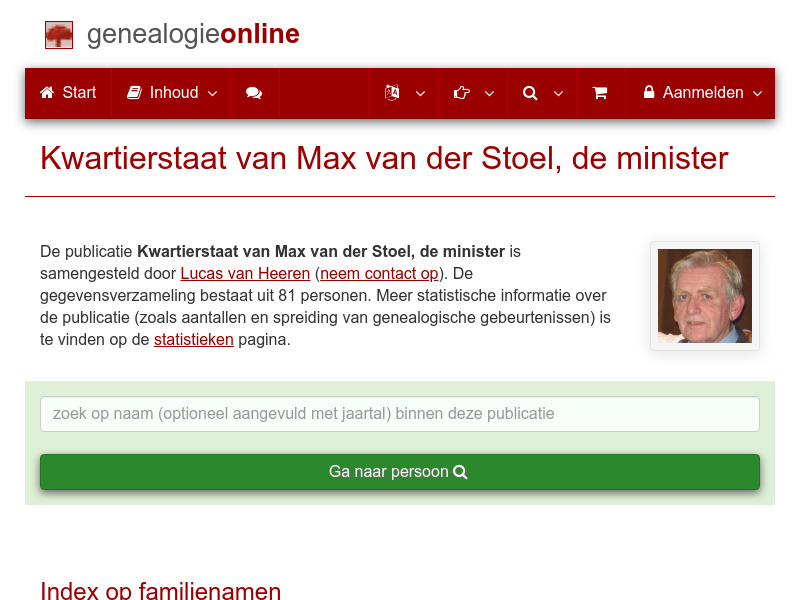The image size is (800, 600).
Task: Click the chat bubbles icon
Action: tap(254, 92)
